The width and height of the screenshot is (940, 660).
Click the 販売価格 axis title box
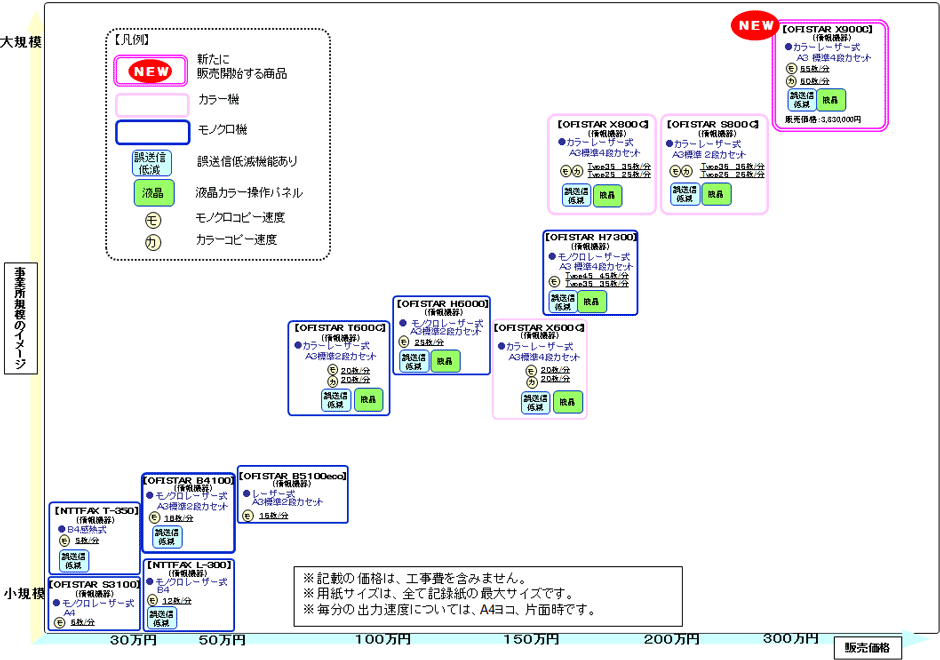tap(867, 647)
